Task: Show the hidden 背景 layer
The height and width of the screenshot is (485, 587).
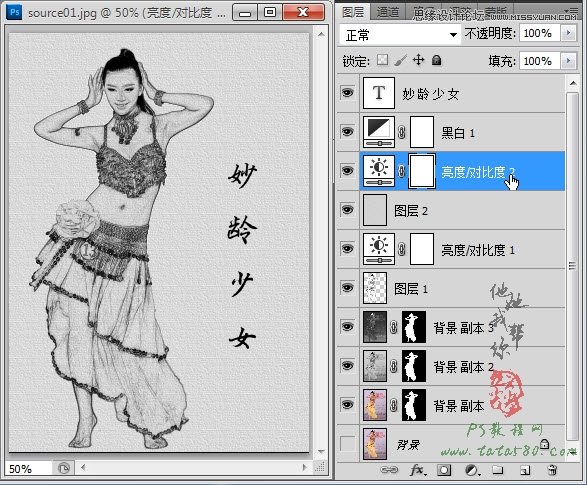Action: pos(347,443)
